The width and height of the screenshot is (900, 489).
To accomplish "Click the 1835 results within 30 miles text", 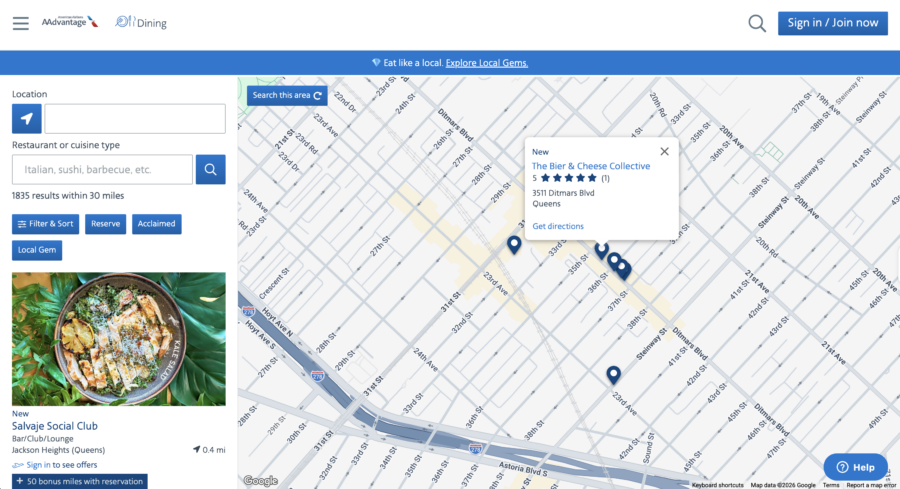I will pos(68,196).
